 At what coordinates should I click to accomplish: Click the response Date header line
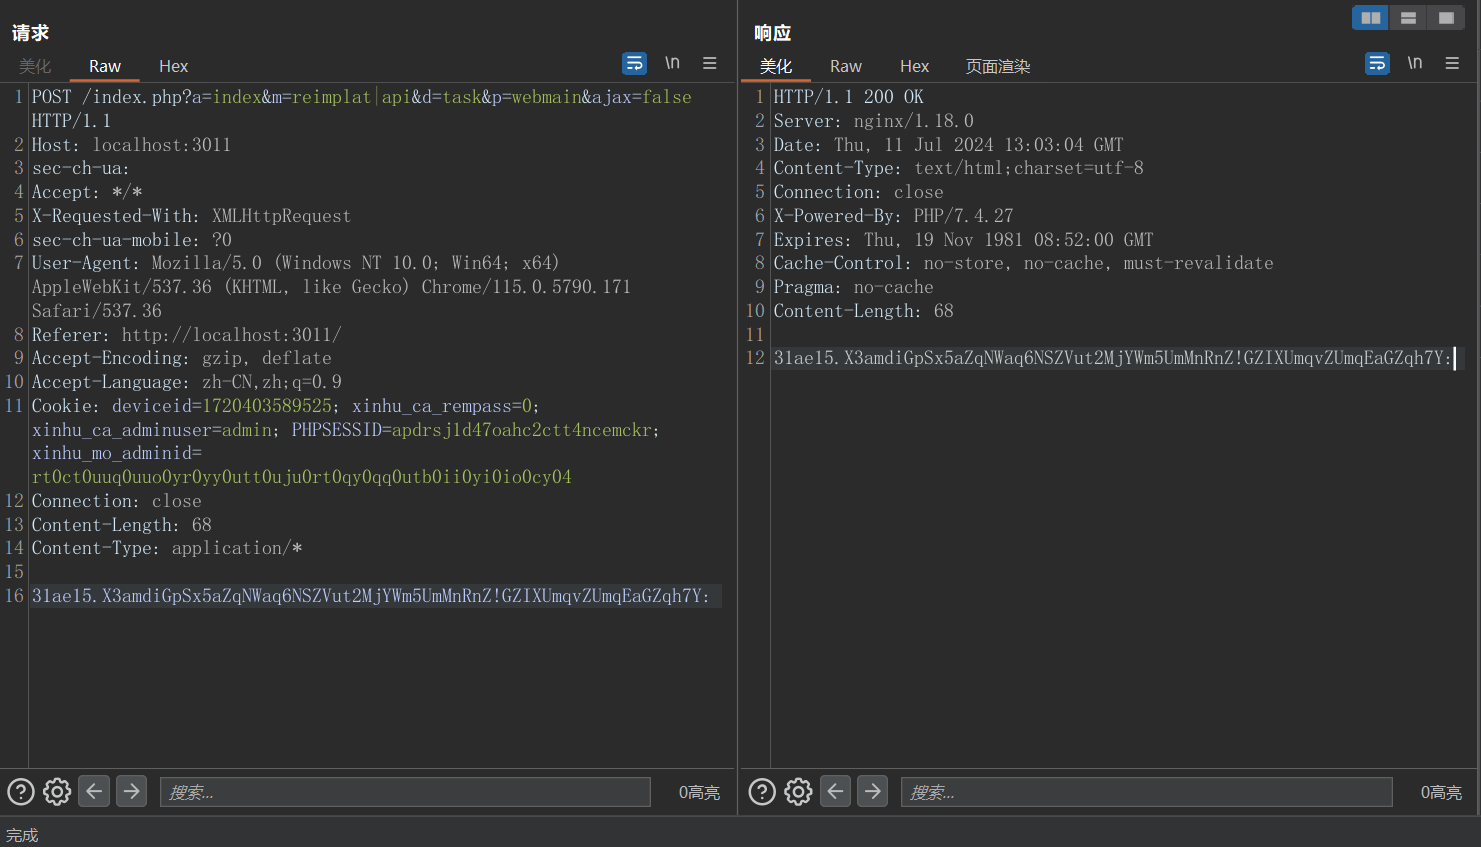pos(948,145)
